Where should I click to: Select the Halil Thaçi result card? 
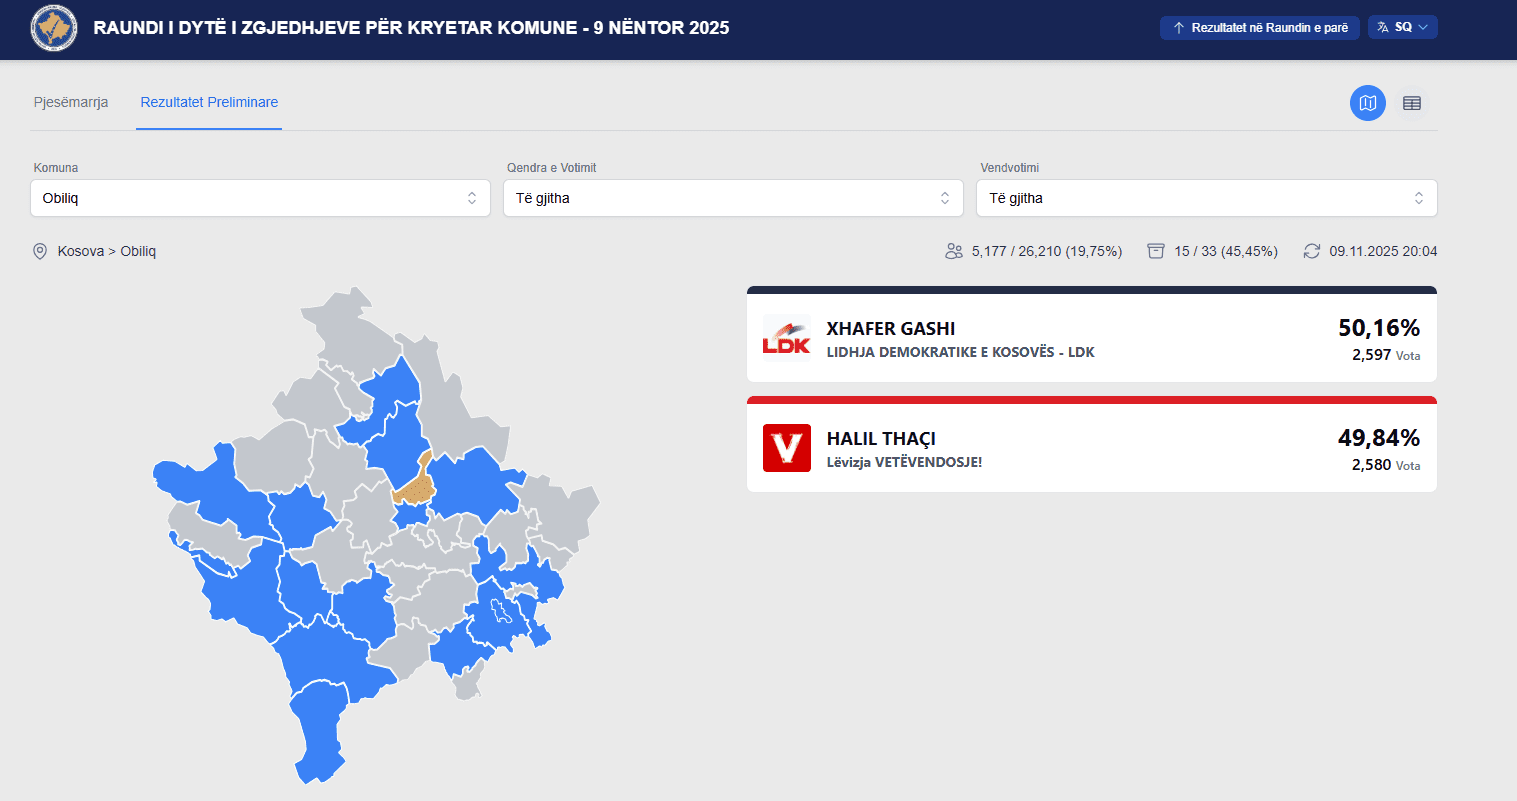click(1091, 448)
